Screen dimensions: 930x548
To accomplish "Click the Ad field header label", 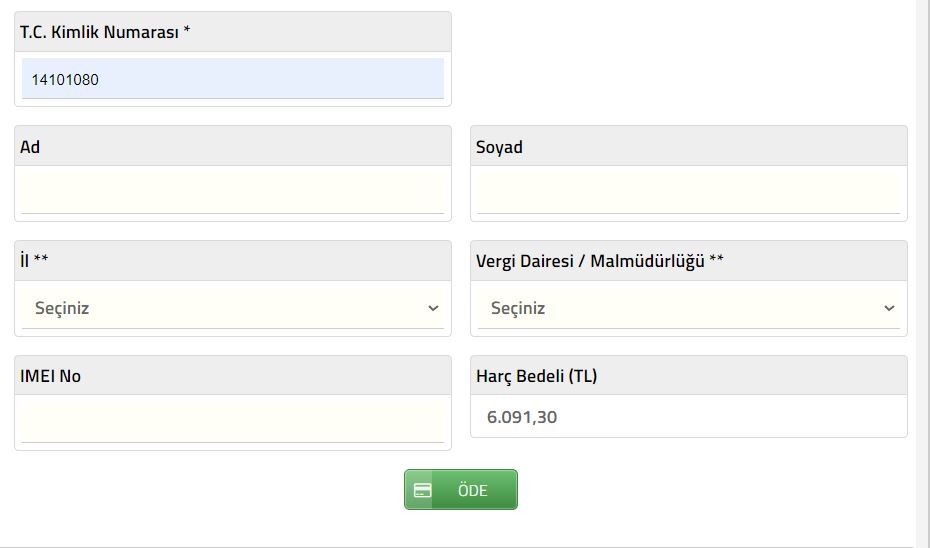I will point(30,146).
